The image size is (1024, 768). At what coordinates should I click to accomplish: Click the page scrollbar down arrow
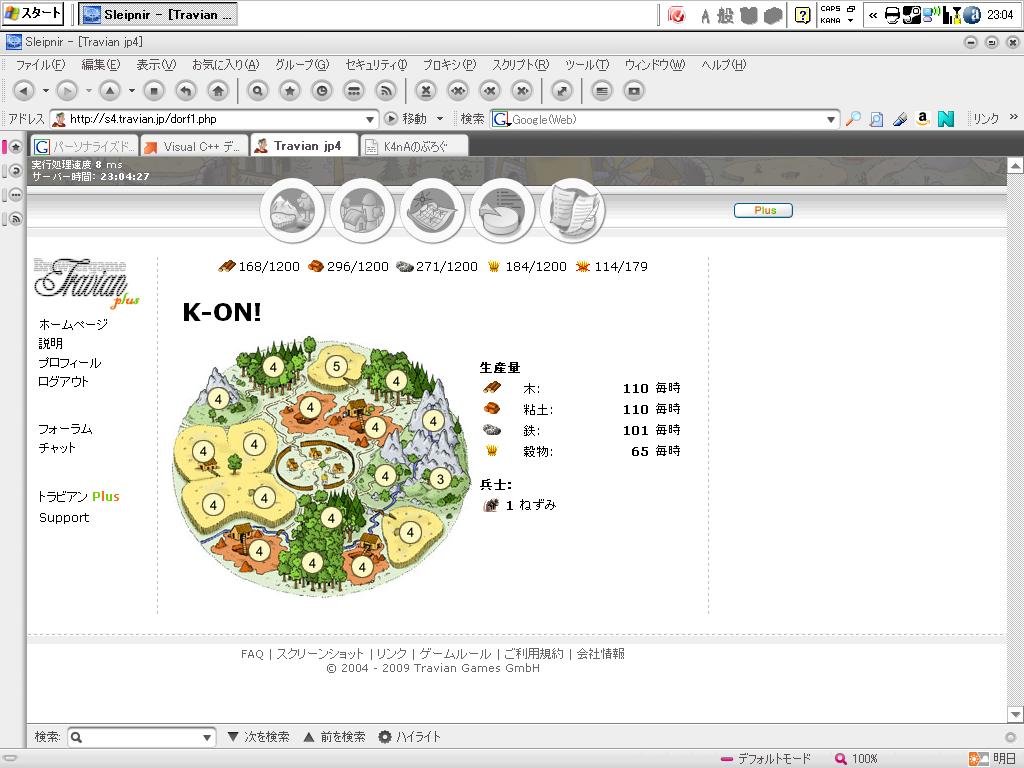pos(1015,714)
